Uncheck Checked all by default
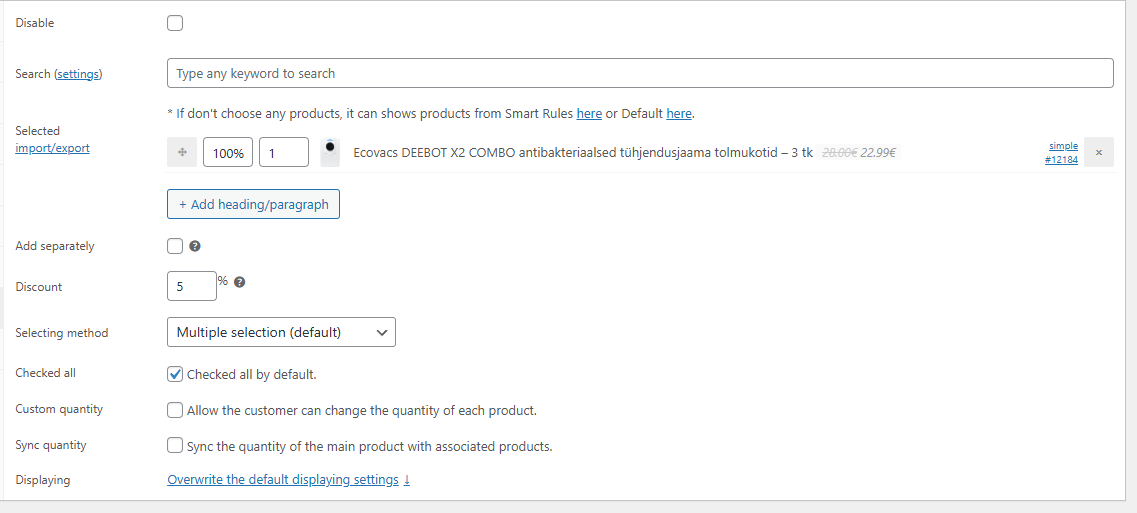The height and width of the screenshot is (513, 1137). (x=175, y=374)
